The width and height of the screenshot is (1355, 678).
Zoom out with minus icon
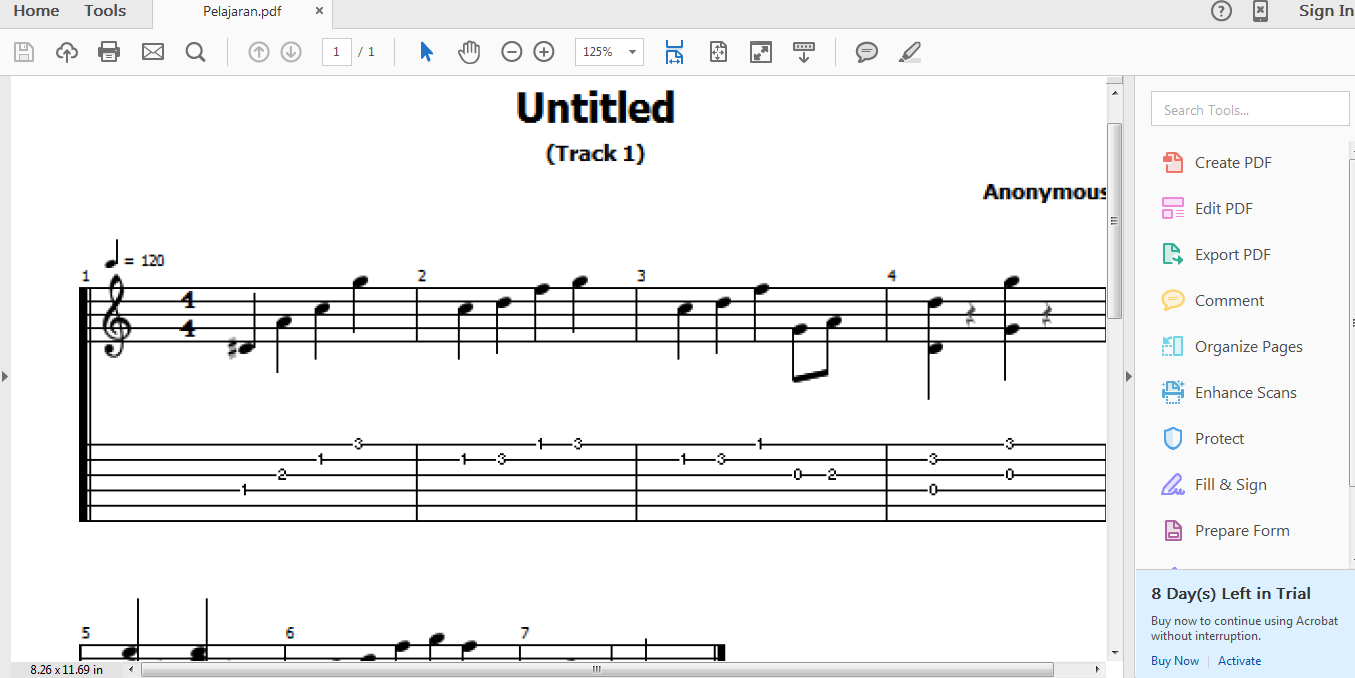(512, 52)
